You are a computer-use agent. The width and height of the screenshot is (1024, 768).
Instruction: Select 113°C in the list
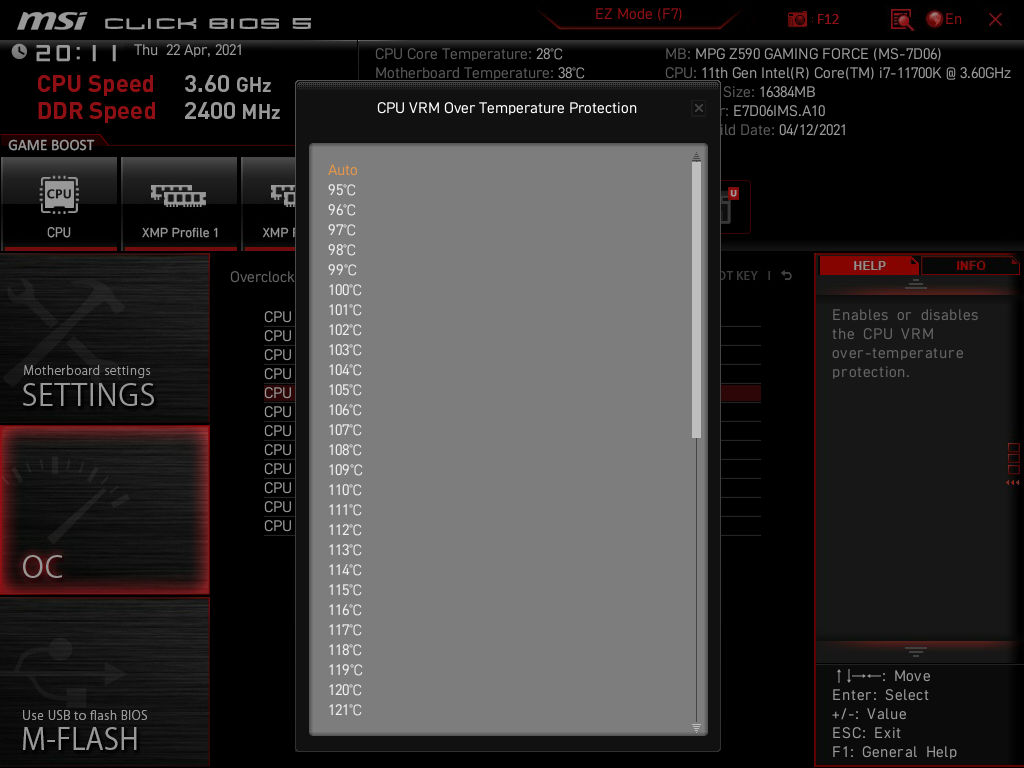(344, 550)
